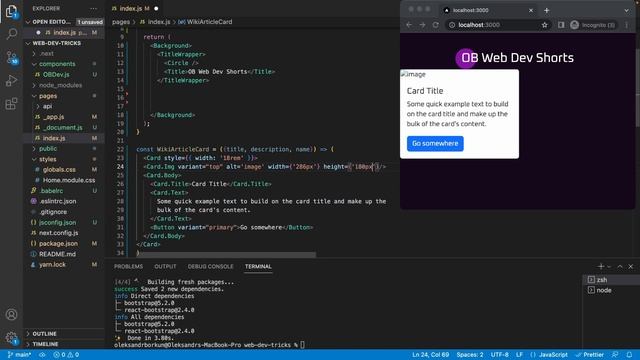Expand the Outline section
The width and height of the screenshot is (640, 360).
44,333
